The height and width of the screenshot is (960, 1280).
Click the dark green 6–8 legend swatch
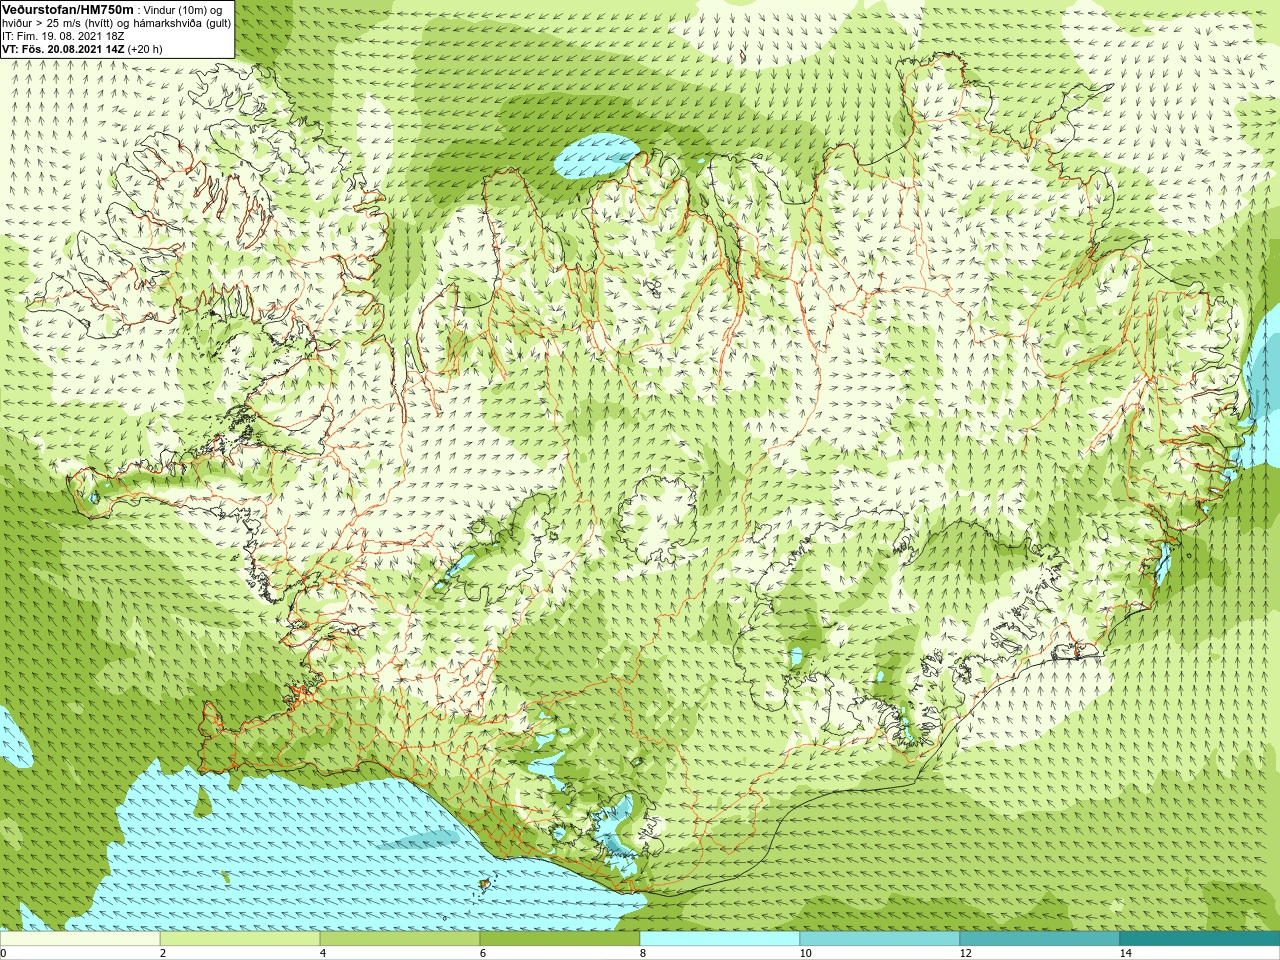pos(560,939)
